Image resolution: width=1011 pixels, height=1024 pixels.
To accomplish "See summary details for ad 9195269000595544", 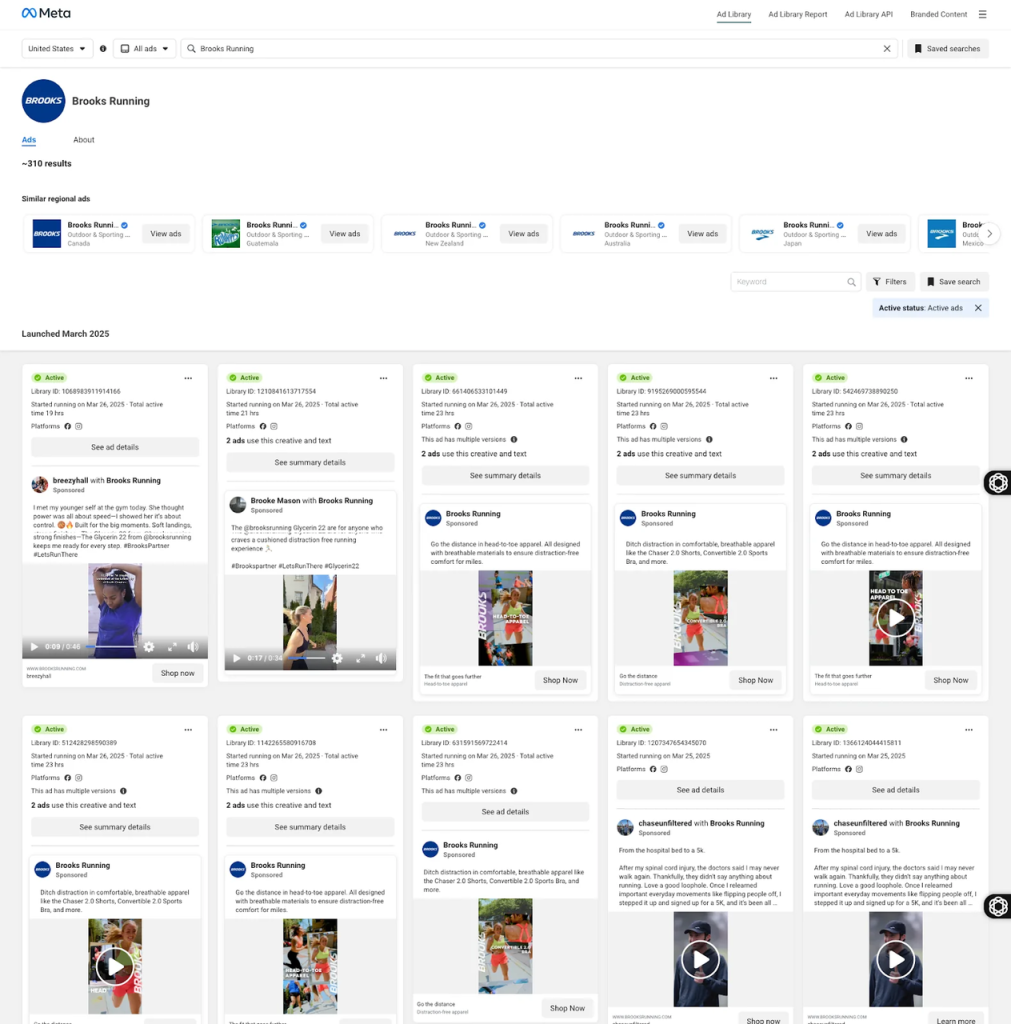I will (700, 475).
